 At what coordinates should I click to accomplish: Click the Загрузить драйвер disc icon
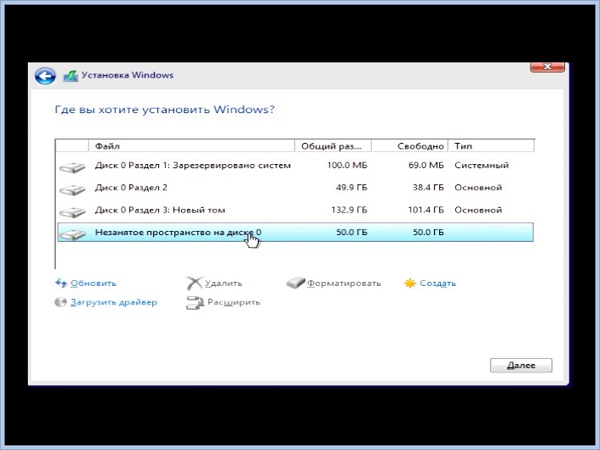tap(60, 303)
